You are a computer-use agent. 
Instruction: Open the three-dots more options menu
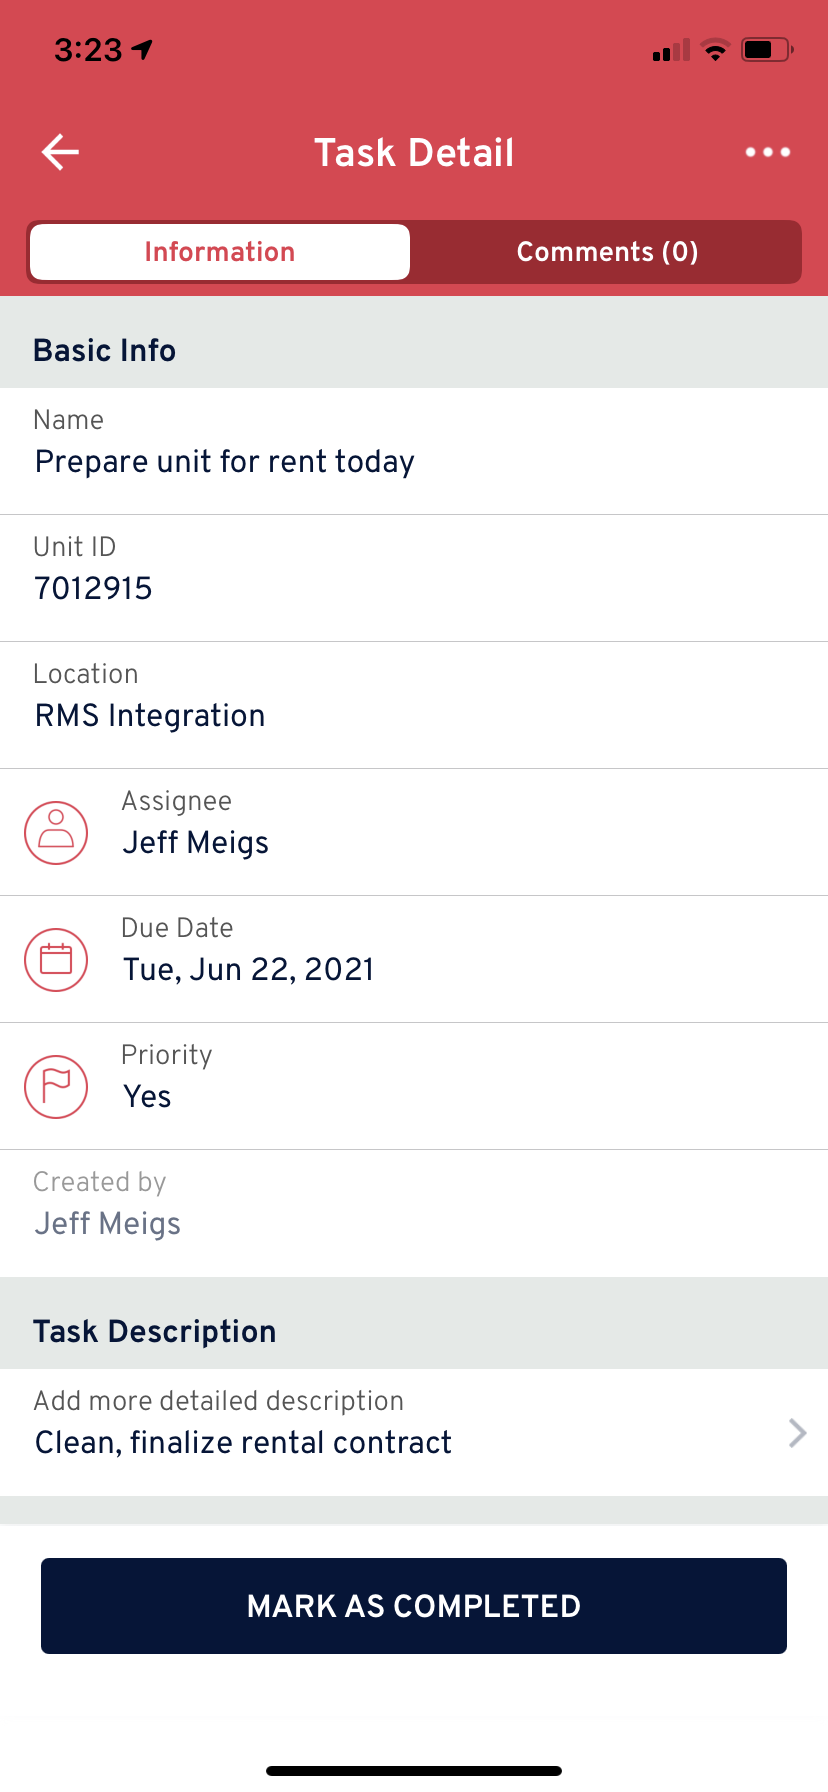[767, 152]
